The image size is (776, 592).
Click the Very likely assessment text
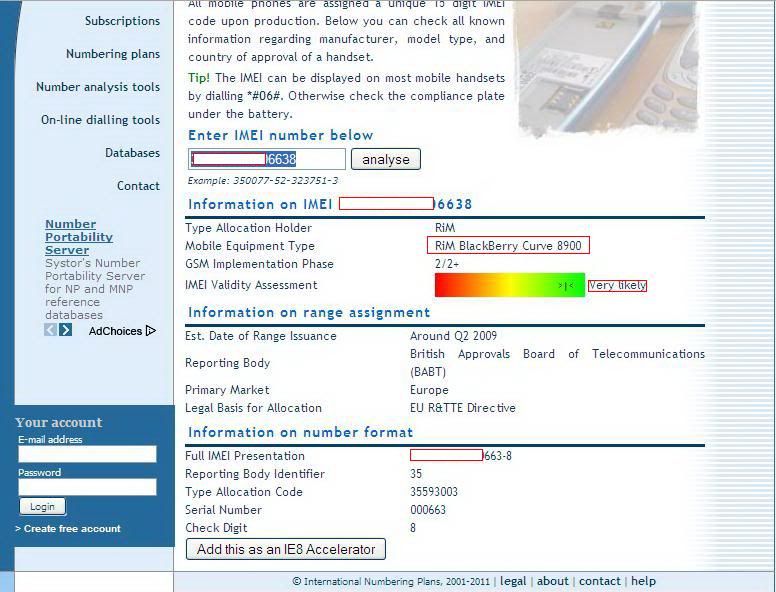617,286
